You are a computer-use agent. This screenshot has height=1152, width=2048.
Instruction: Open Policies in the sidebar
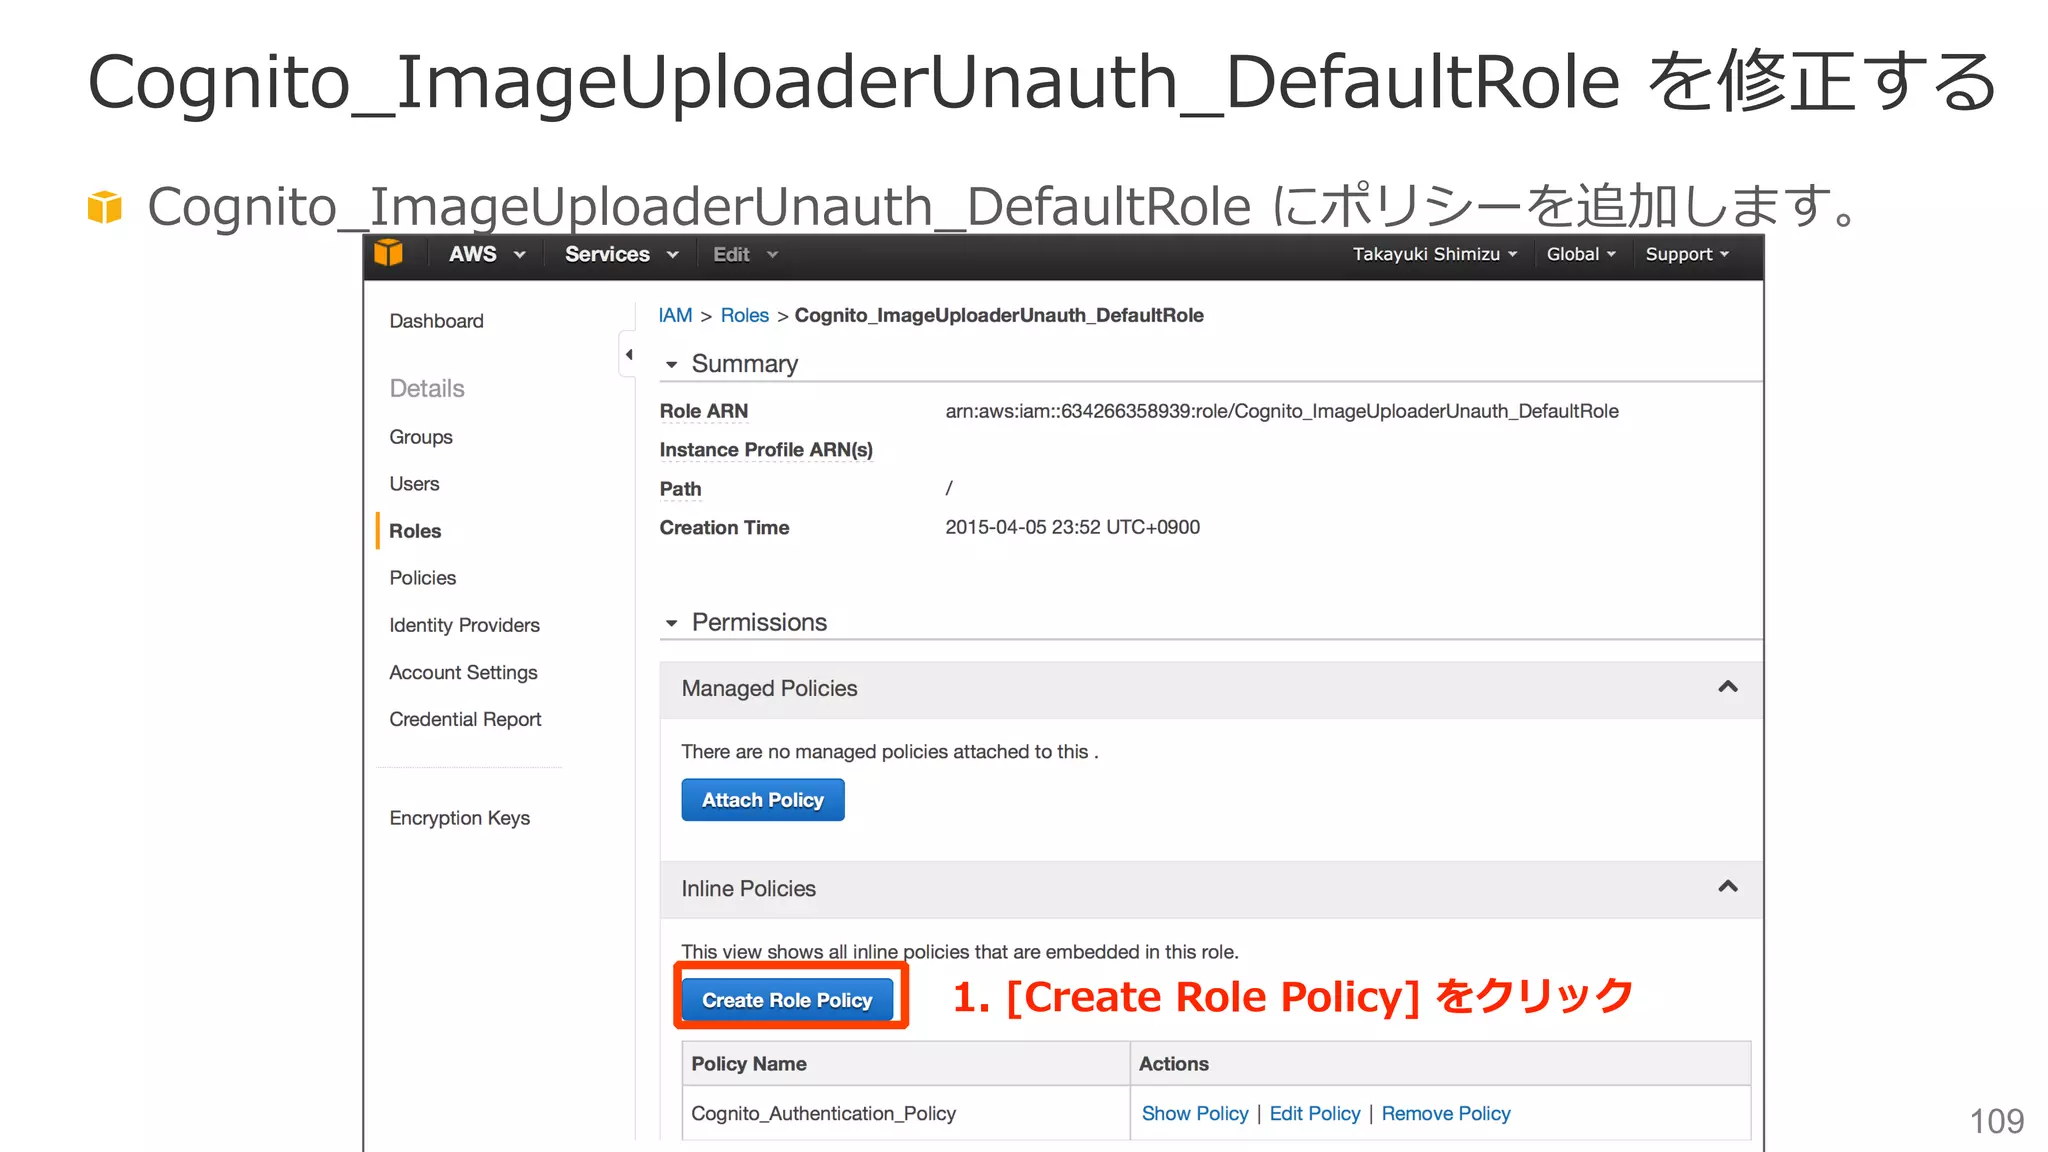click(422, 578)
